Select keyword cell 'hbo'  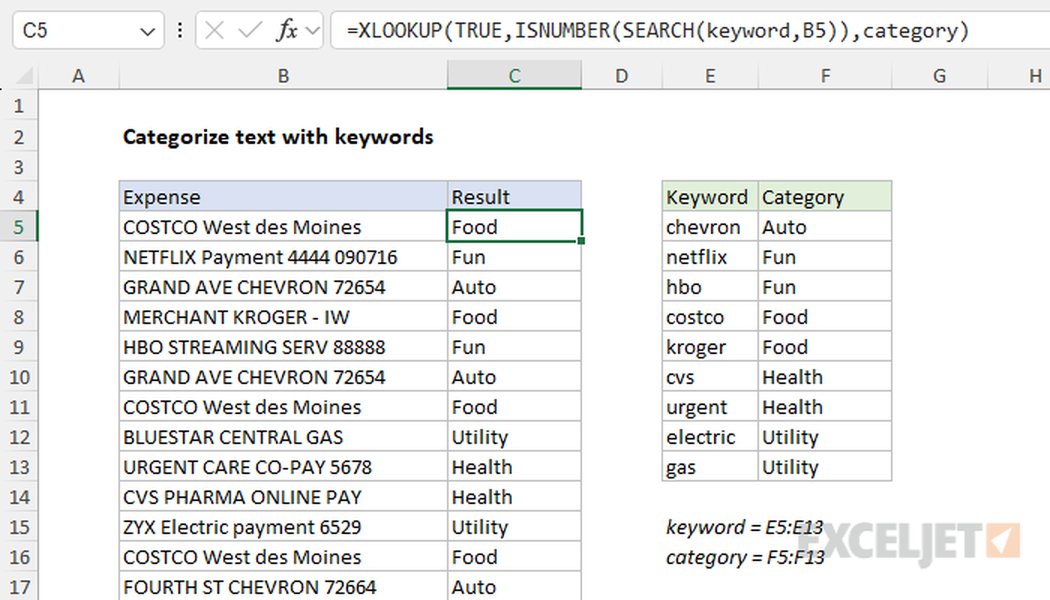coord(710,287)
